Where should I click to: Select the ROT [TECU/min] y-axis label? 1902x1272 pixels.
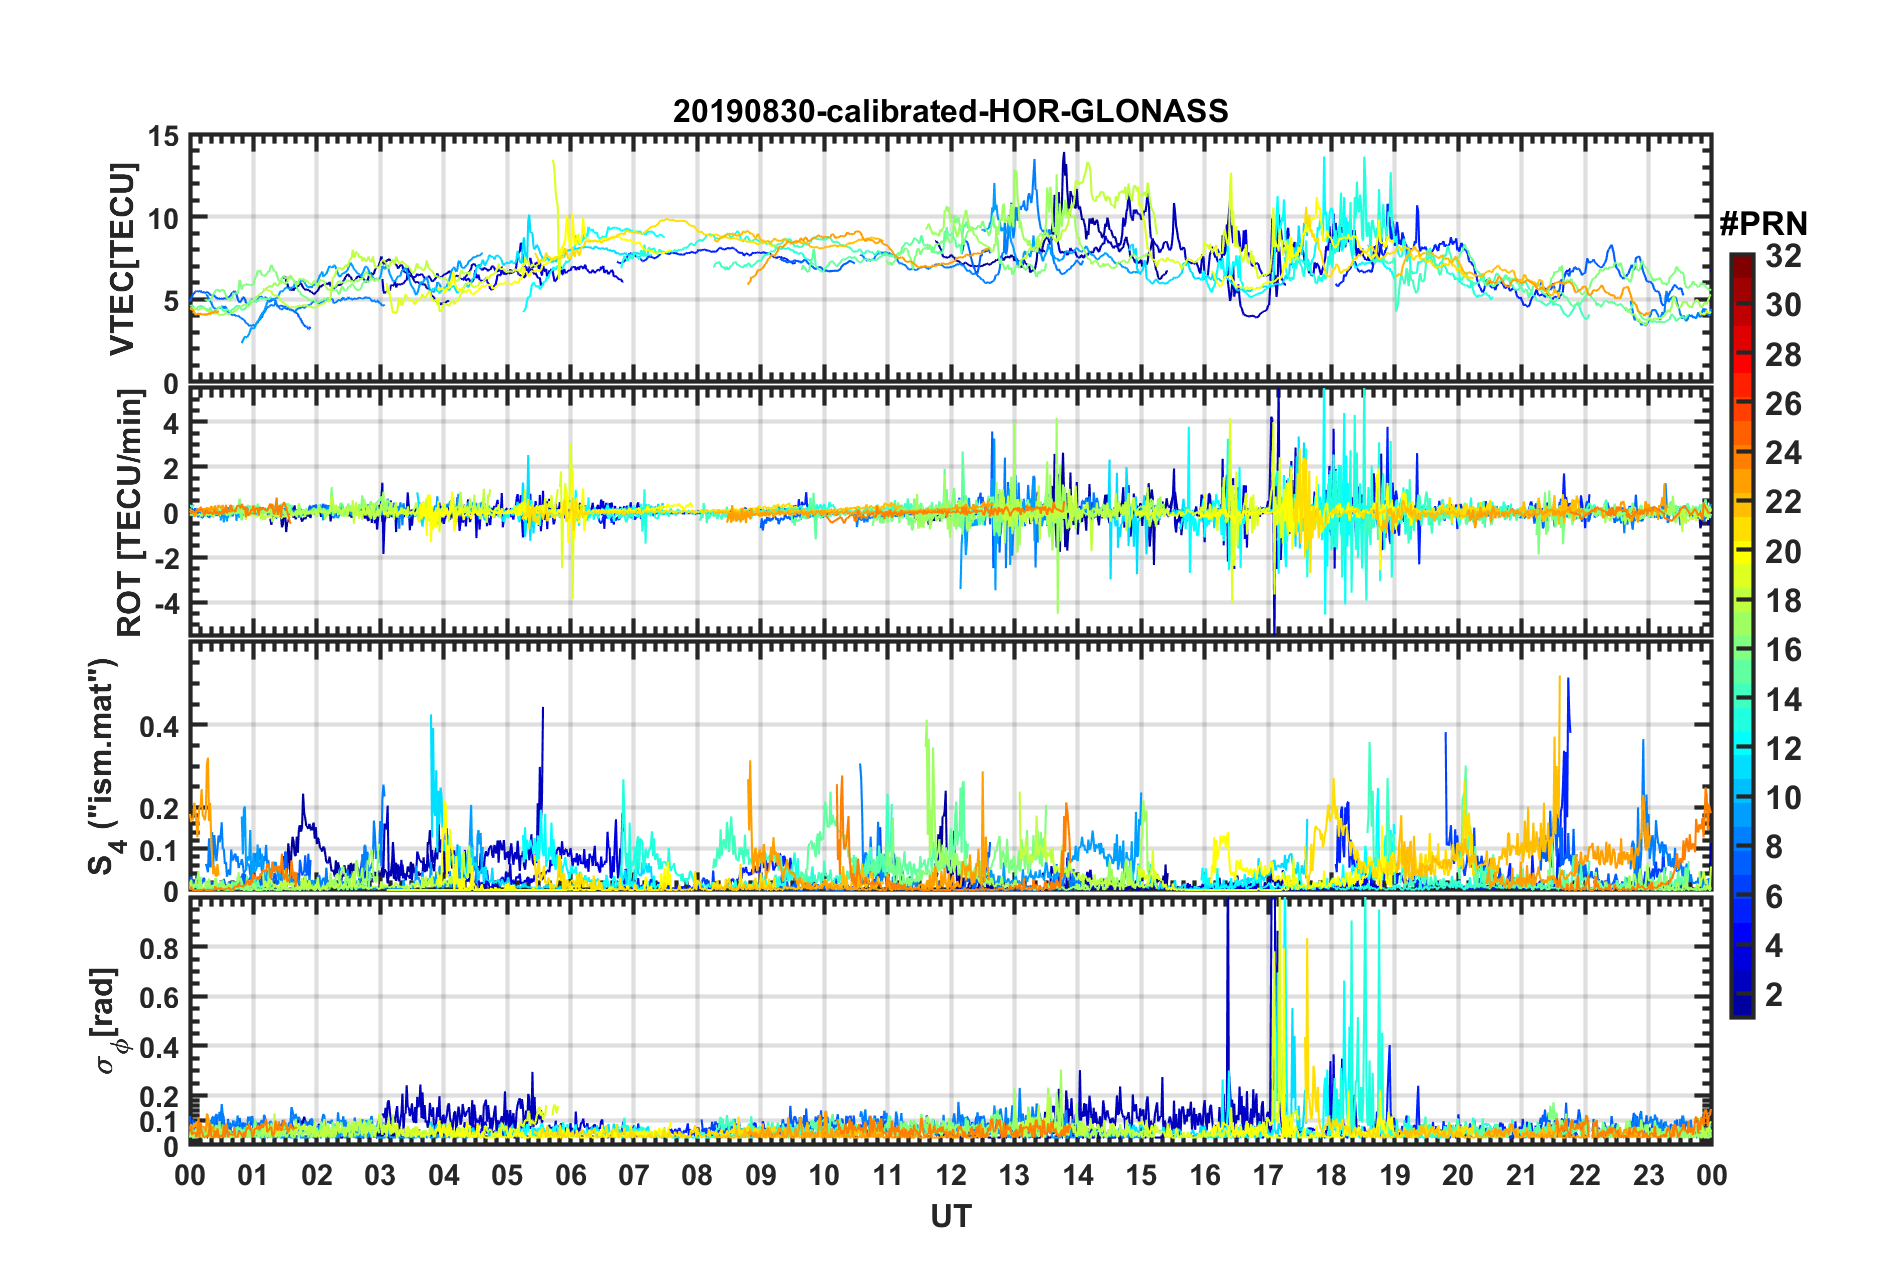point(130,513)
